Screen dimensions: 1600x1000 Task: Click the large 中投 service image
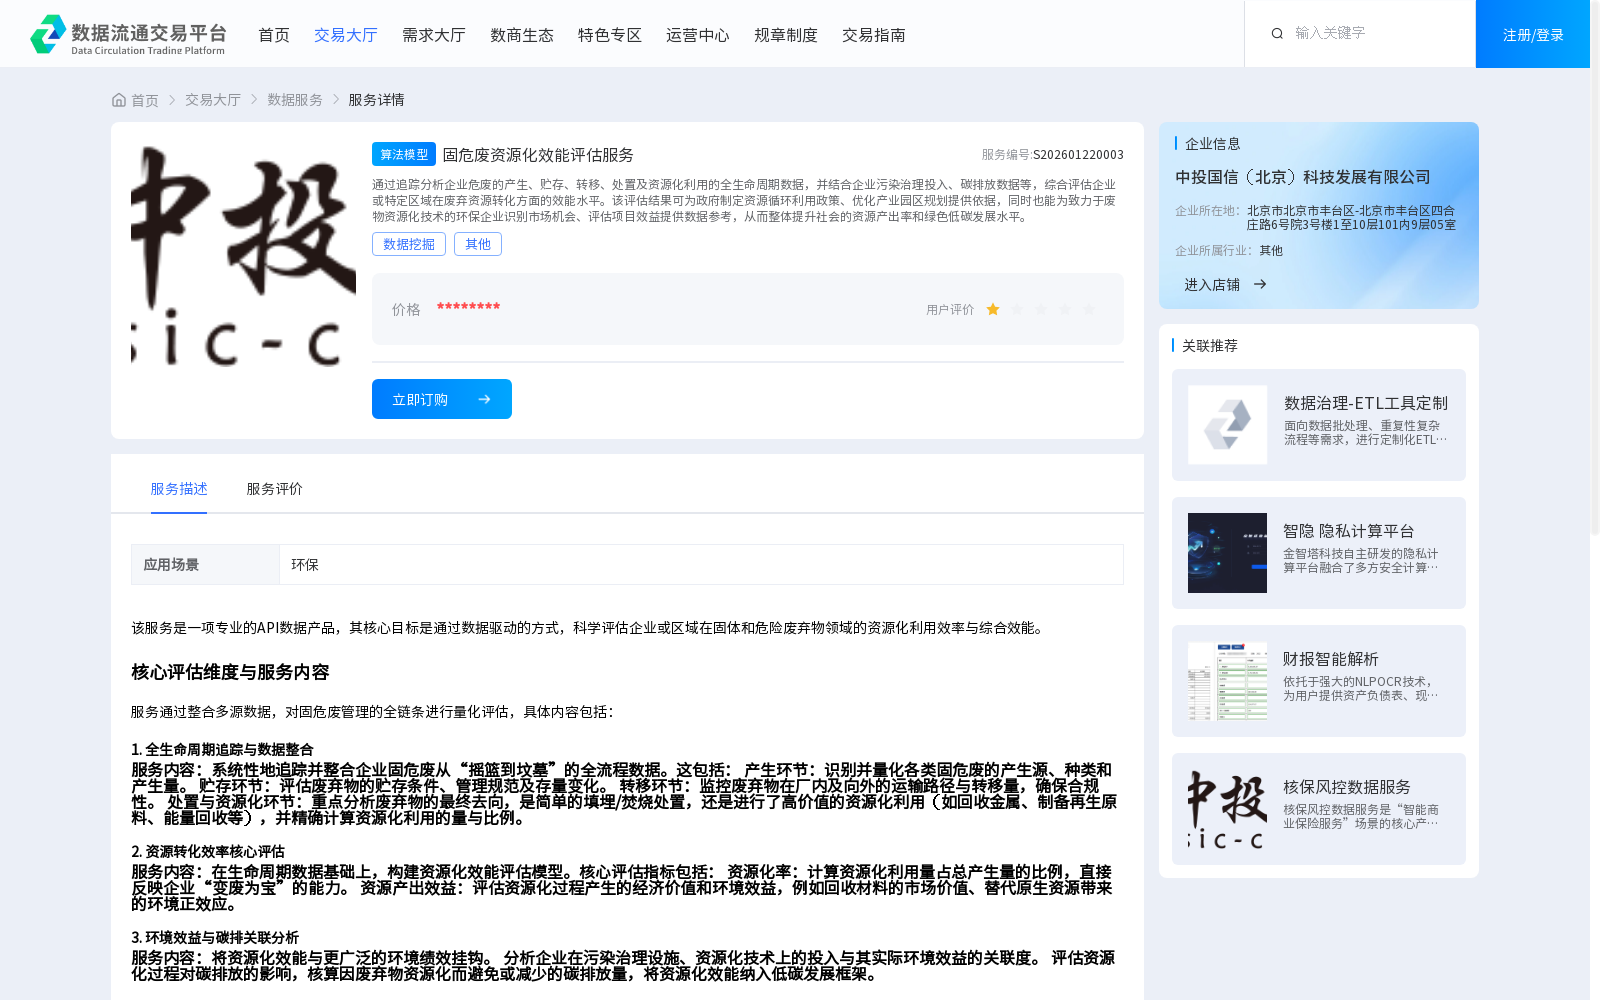pyautogui.click(x=243, y=255)
